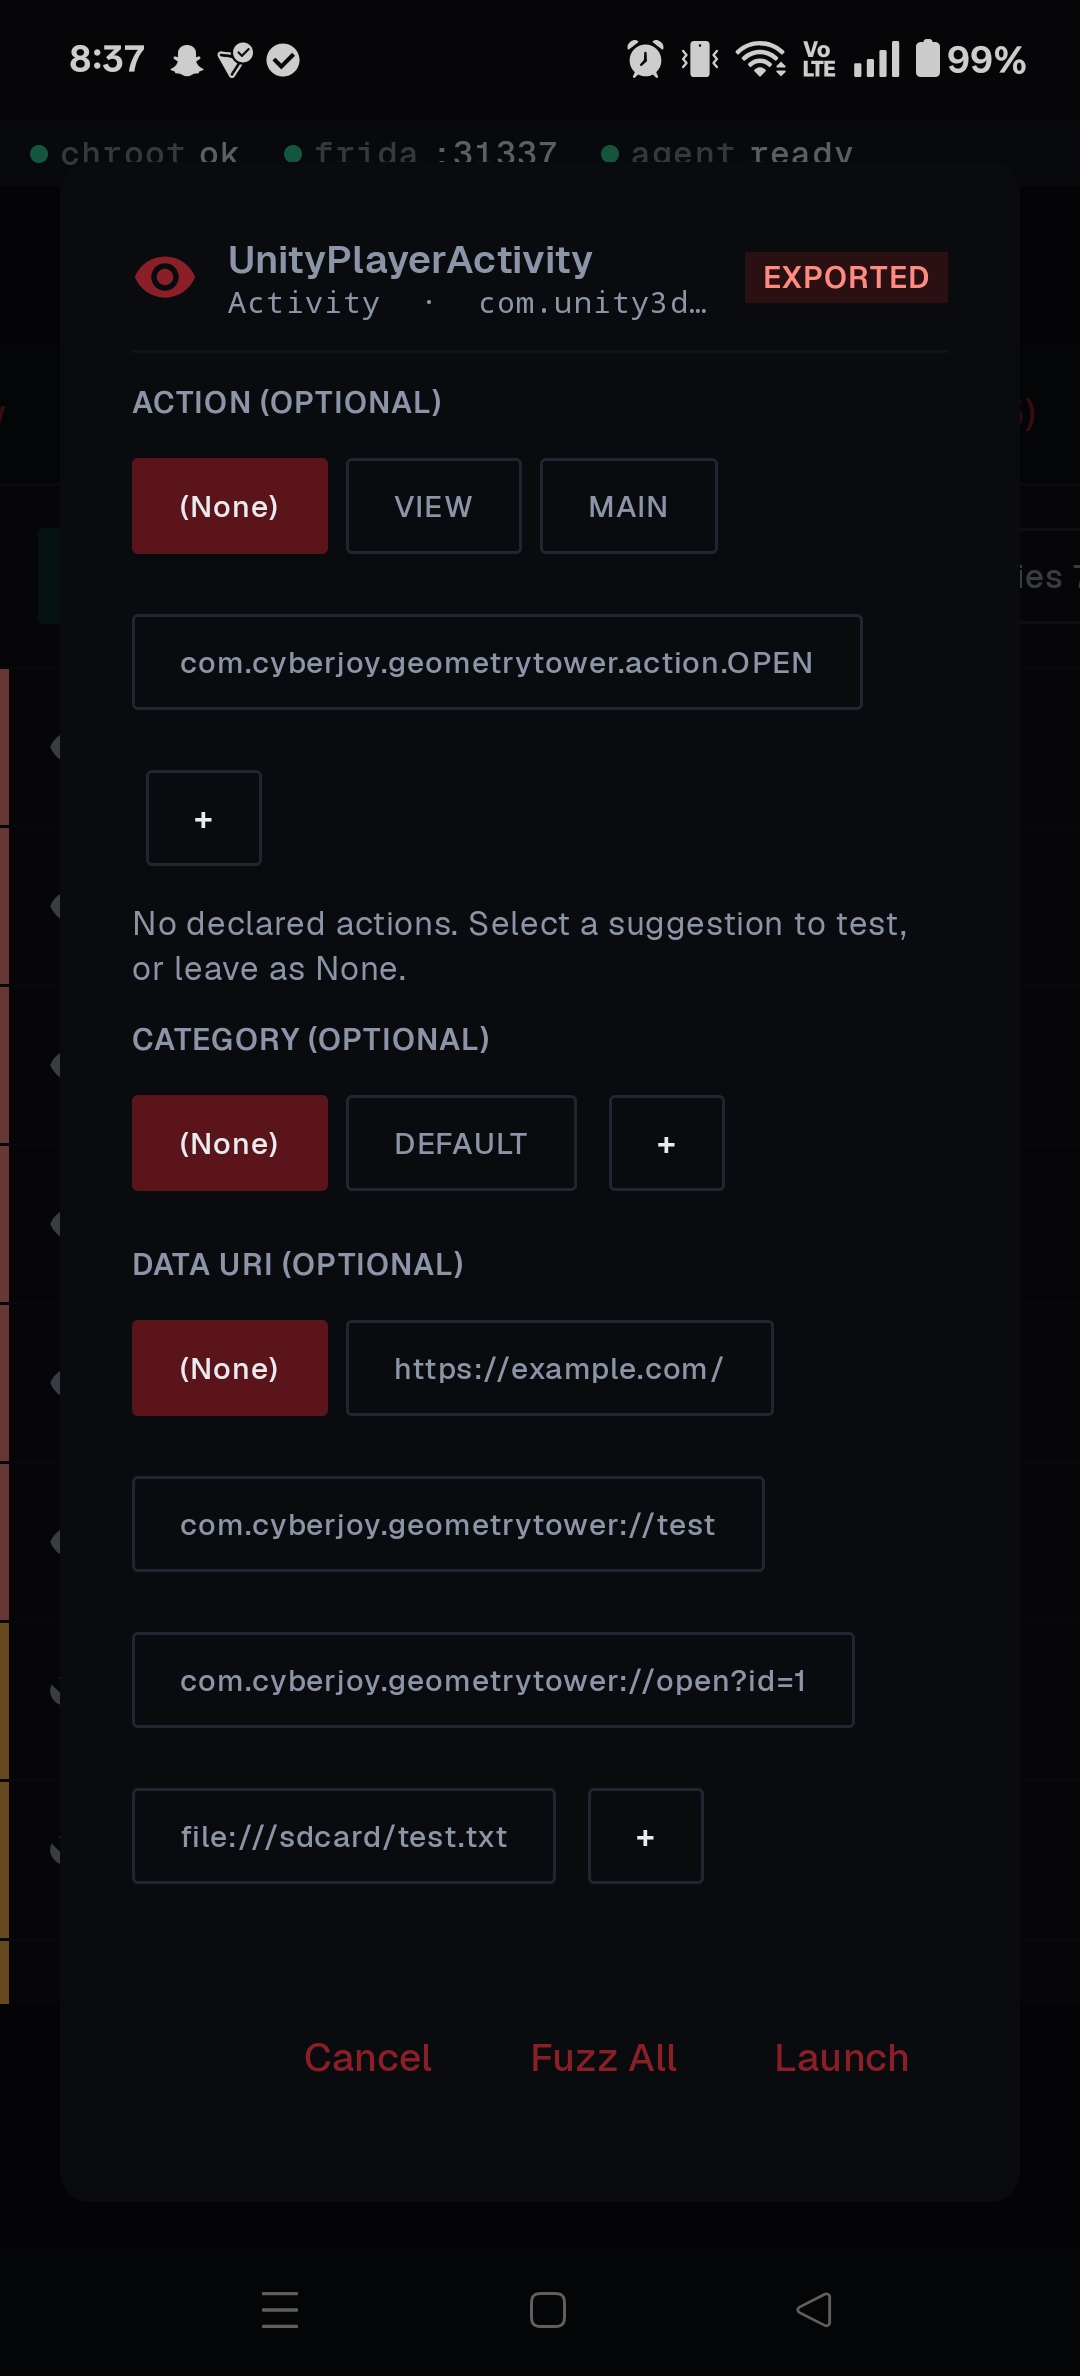
Task: Set the data URI to (None)
Action: (x=229, y=1367)
